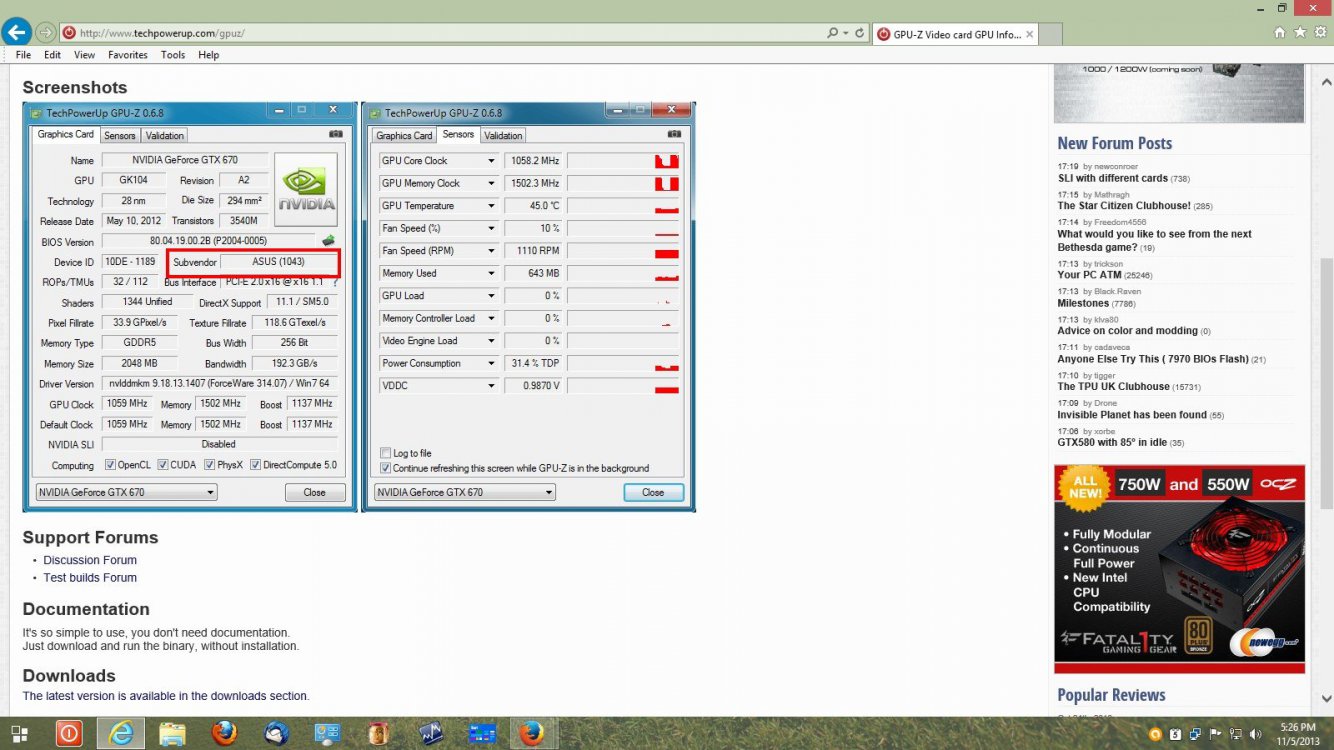Uncheck the OpenCL computing checkbox
Screen dimensions: 1334x750
coord(110,464)
